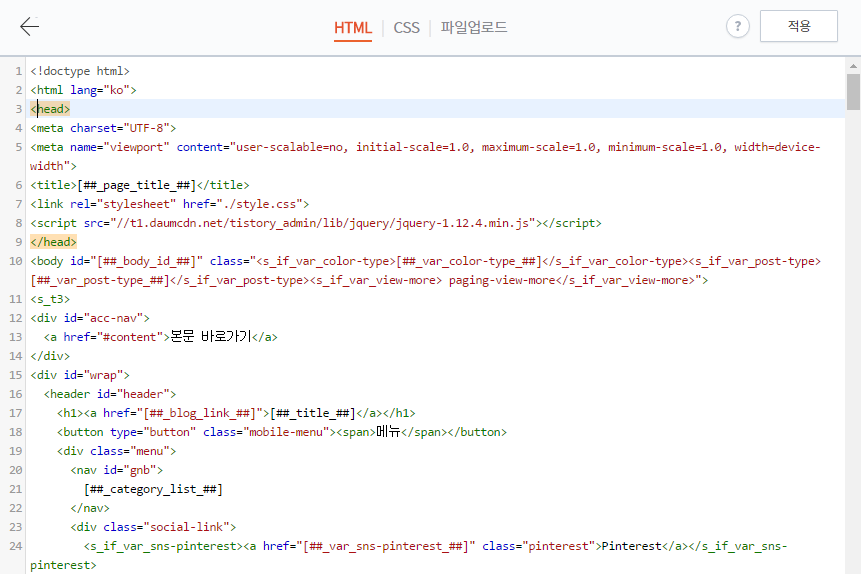The width and height of the screenshot is (861, 574).
Task: Click the h1 [##_title_##] line
Action: (x=236, y=413)
